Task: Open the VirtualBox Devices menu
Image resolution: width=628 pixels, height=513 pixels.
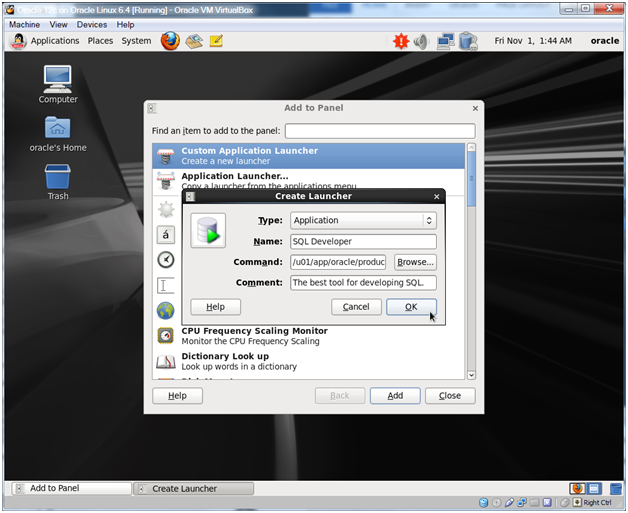Action: click(x=92, y=24)
